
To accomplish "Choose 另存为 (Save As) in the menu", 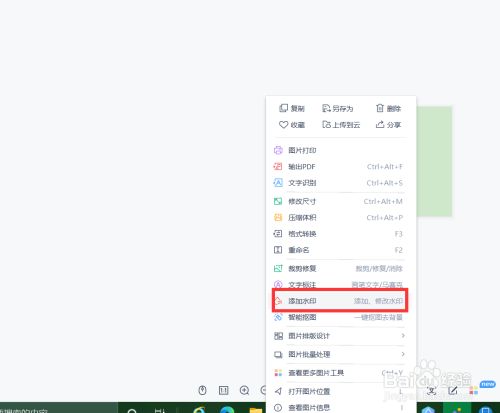I will coord(337,108).
